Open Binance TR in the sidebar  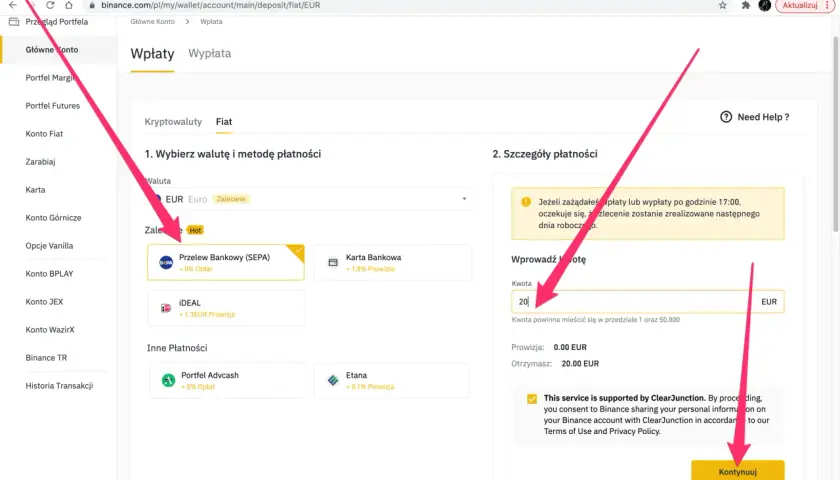[x=46, y=357]
